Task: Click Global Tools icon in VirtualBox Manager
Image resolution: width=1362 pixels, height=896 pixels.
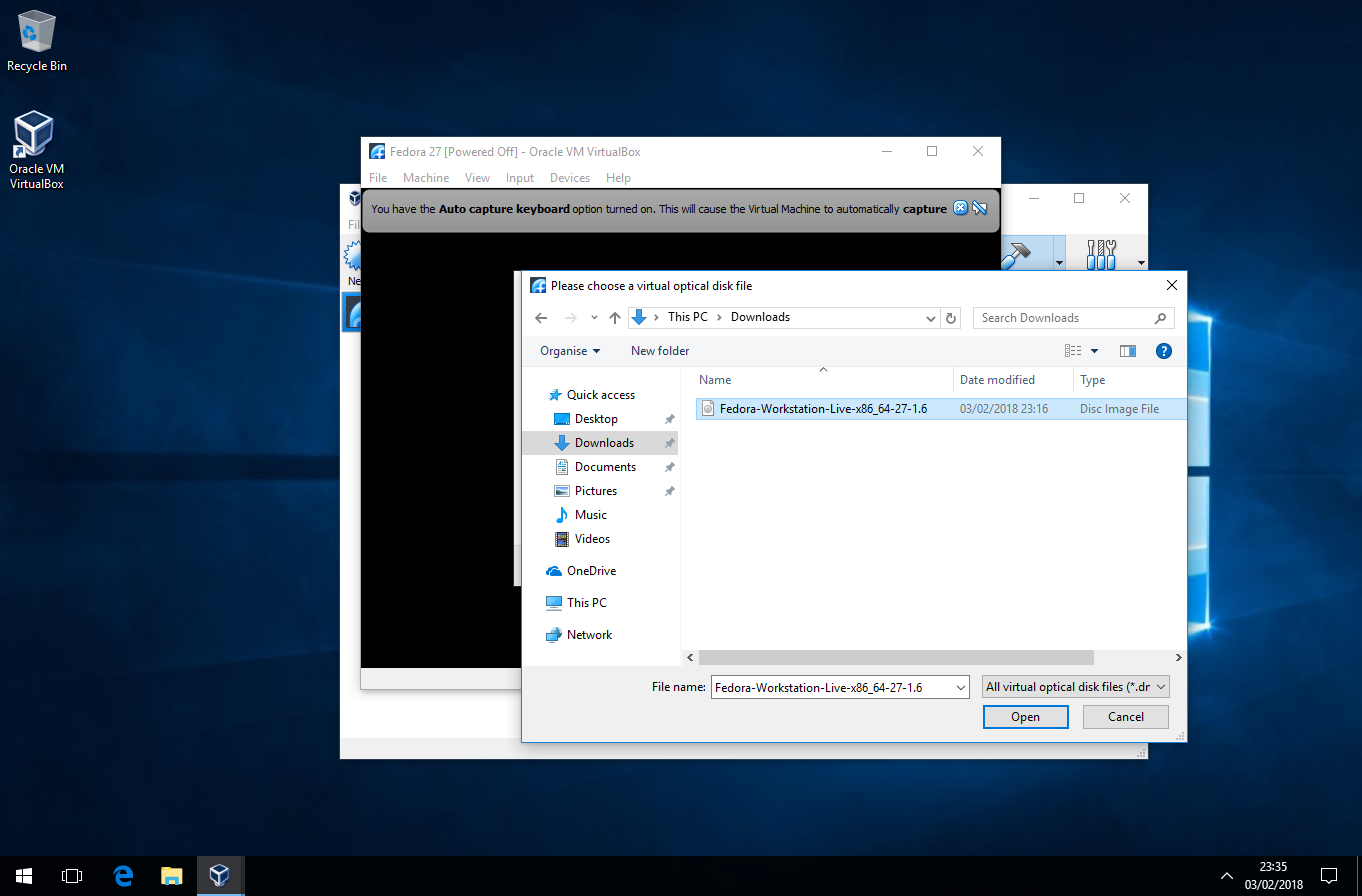Action: point(1101,254)
